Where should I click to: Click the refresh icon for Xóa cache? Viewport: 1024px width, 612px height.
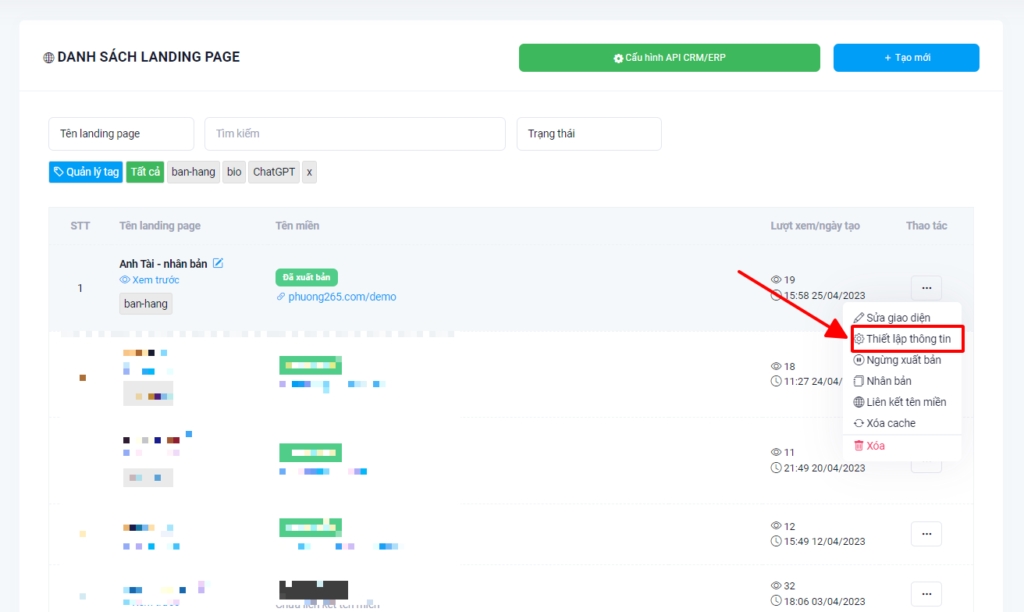click(859, 424)
